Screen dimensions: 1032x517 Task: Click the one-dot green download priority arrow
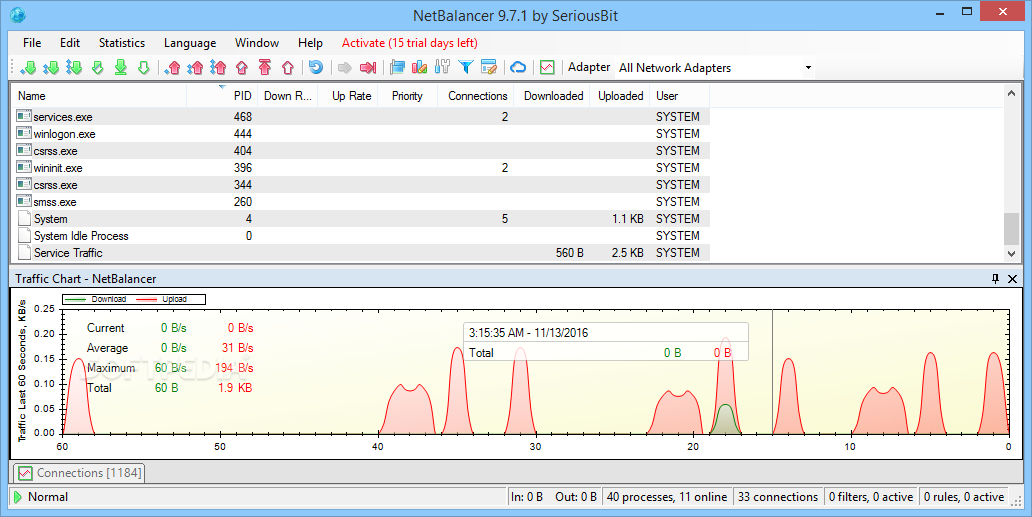pyautogui.click(x=28, y=67)
